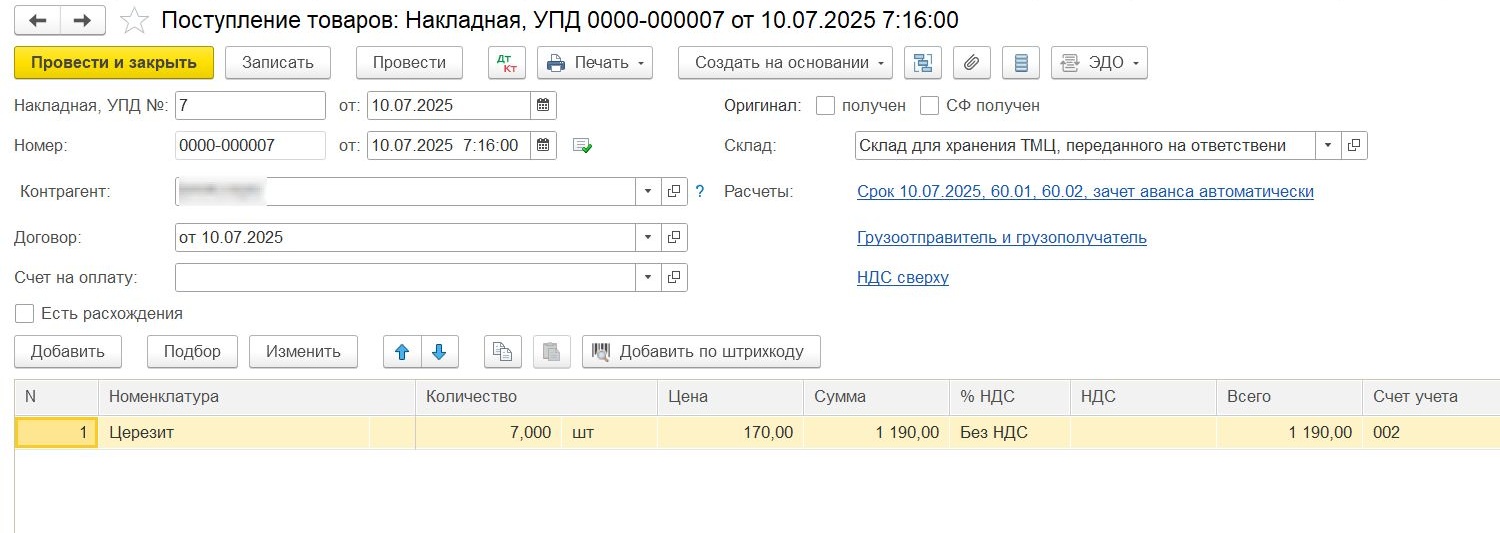Click Добавить по штрихкоду button

point(701,352)
